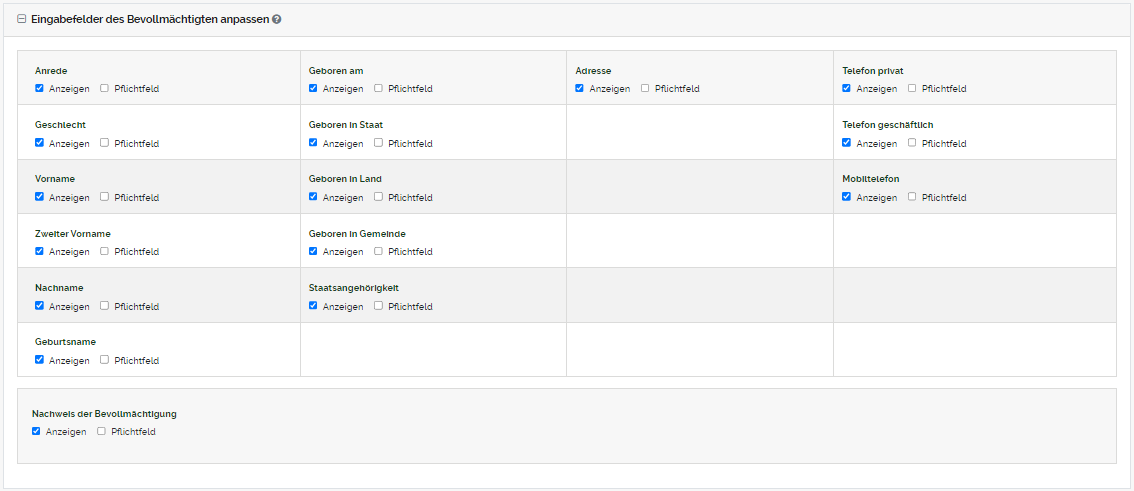Uncheck Anzeigen for Adresse

pyautogui.click(x=580, y=88)
